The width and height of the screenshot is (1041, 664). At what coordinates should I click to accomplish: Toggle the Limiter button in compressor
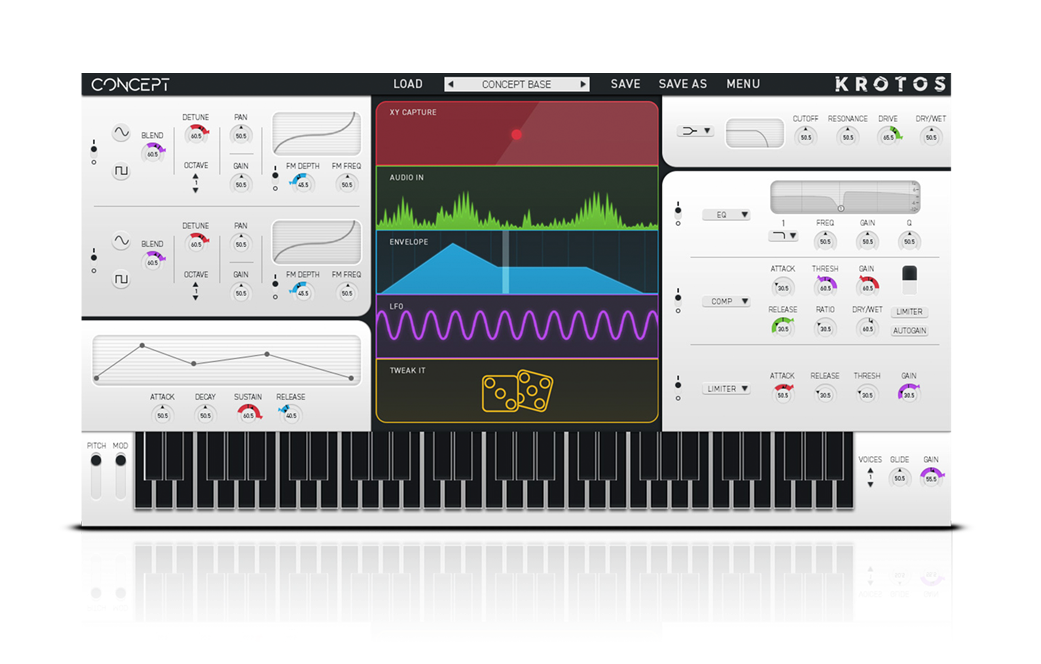(x=909, y=311)
